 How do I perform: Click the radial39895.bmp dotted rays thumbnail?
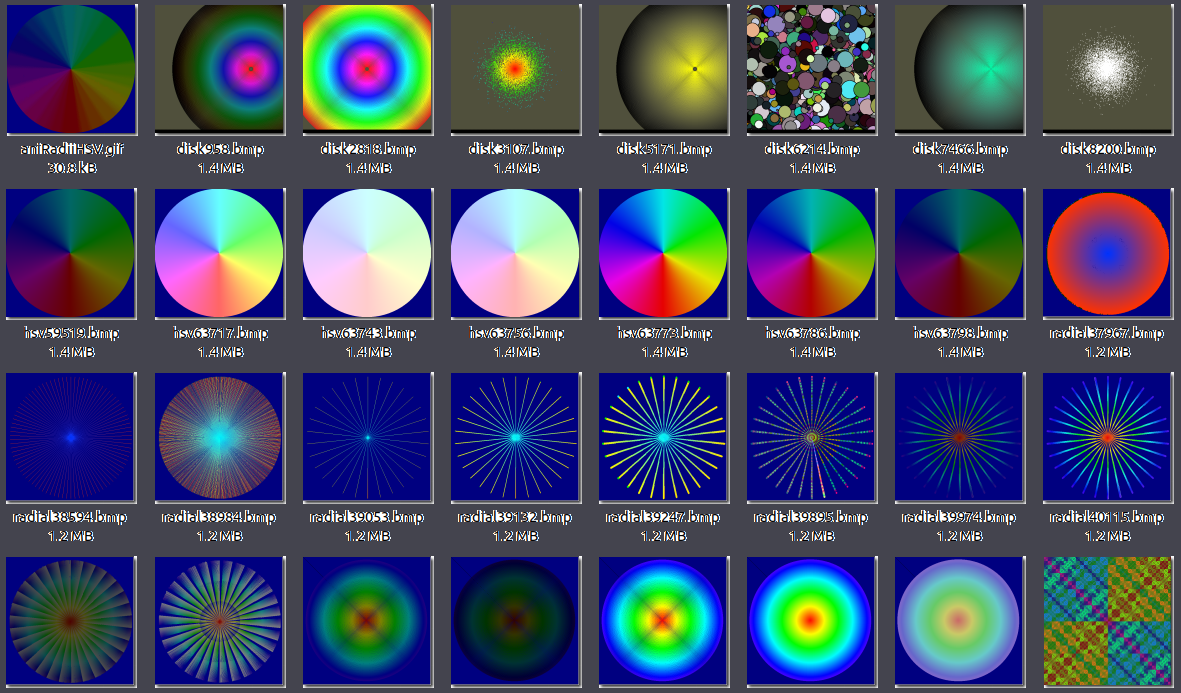[x=810, y=437]
